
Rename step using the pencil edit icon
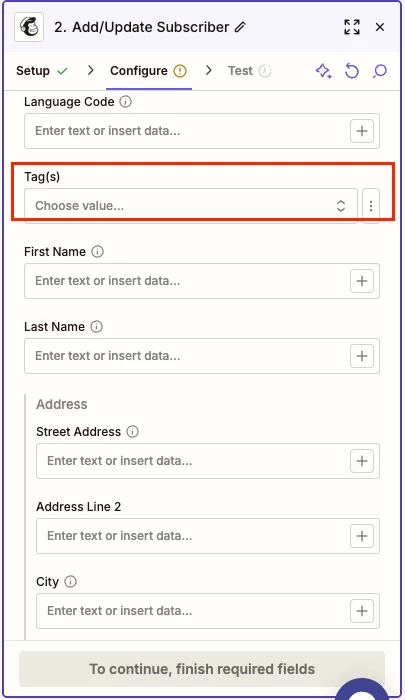pyautogui.click(x=240, y=27)
